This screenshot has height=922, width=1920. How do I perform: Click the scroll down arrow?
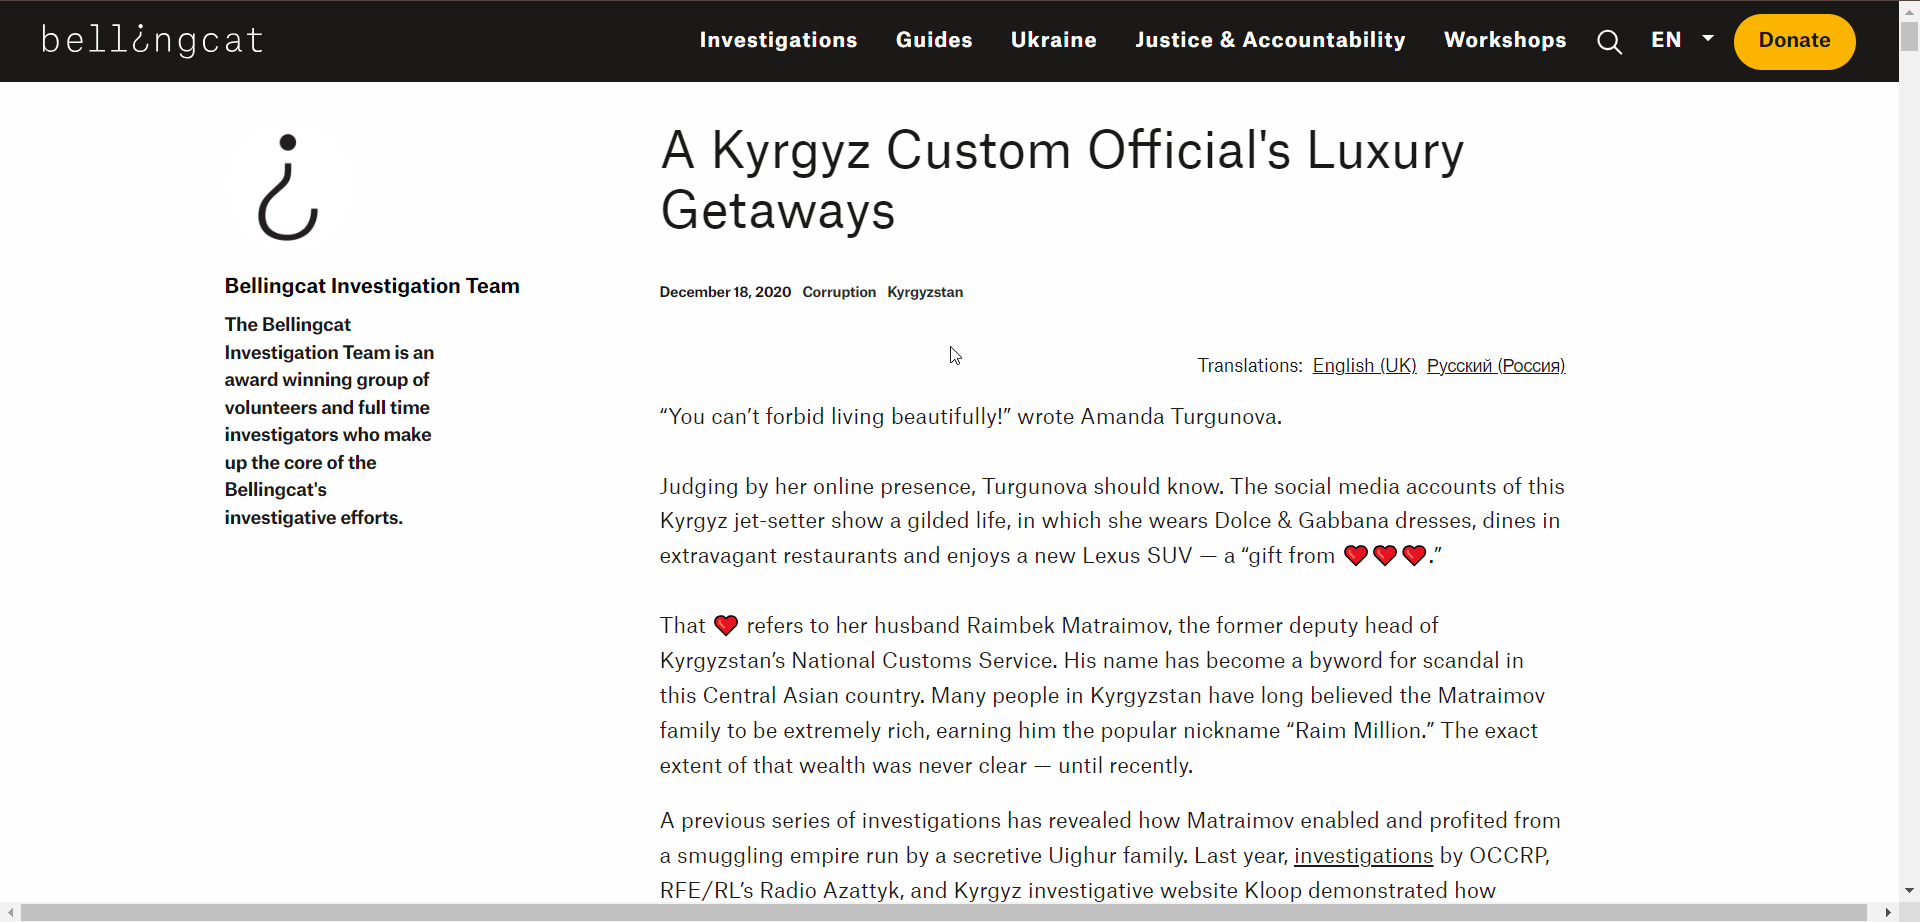click(1909, 890)
